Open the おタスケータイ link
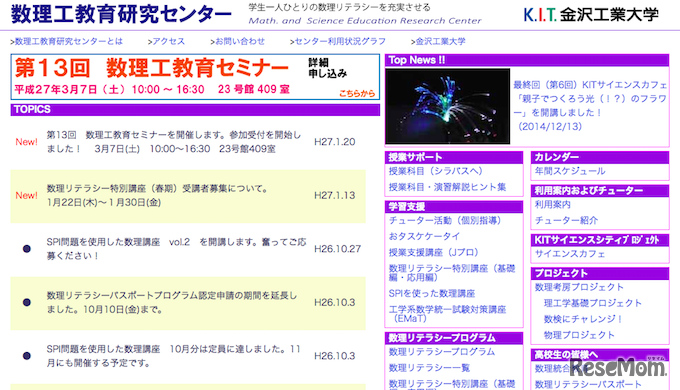Image resolution: width=680 pixels, height=390 pixels. [x=425, y=236]
